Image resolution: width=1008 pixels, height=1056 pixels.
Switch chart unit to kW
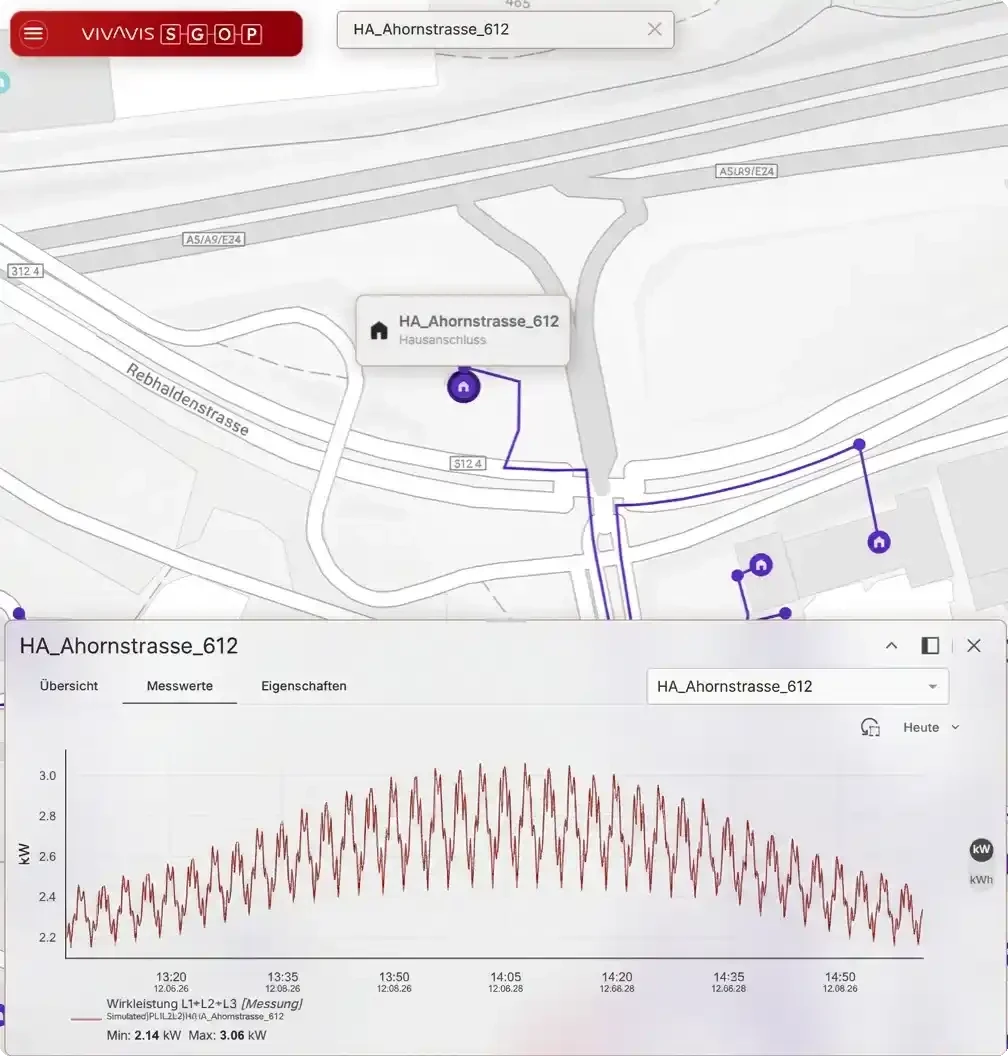click(x=981, y=849)
